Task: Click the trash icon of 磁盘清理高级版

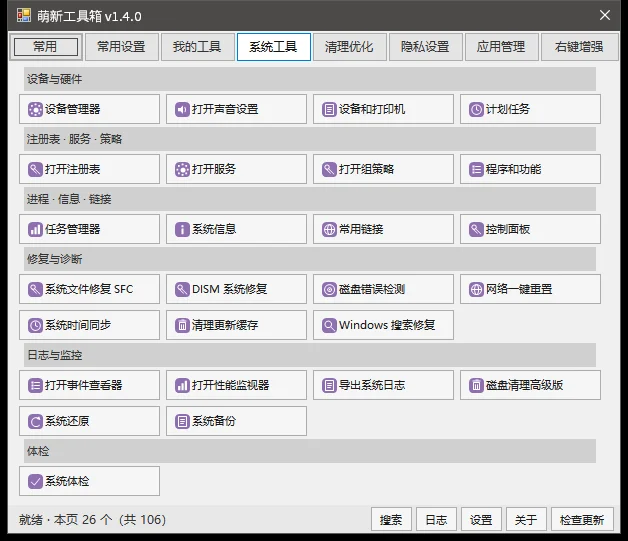Action: 476,385
